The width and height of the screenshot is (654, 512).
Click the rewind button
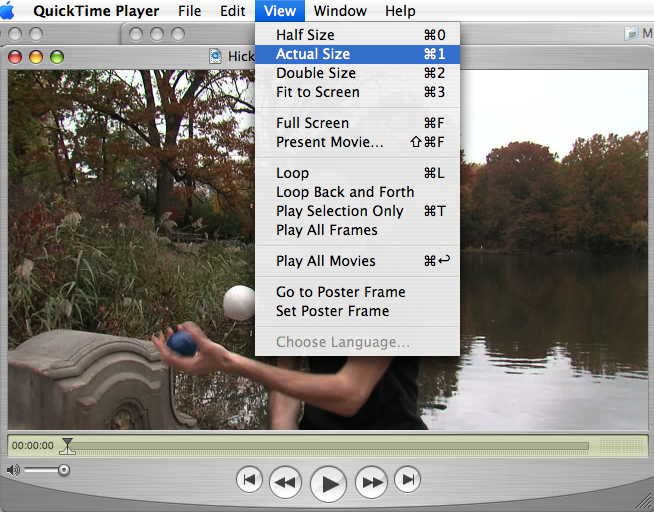pyautogui.click(x=285, y=482)
